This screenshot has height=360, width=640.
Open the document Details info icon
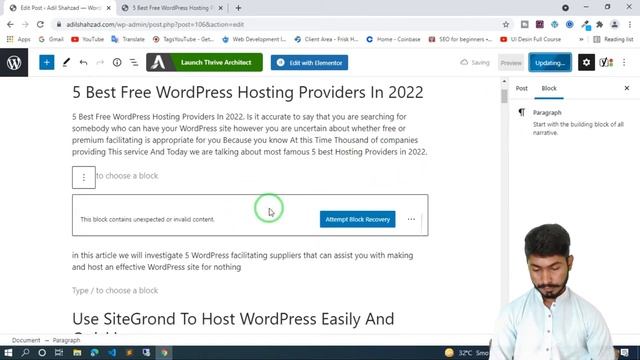pos(117,62)
